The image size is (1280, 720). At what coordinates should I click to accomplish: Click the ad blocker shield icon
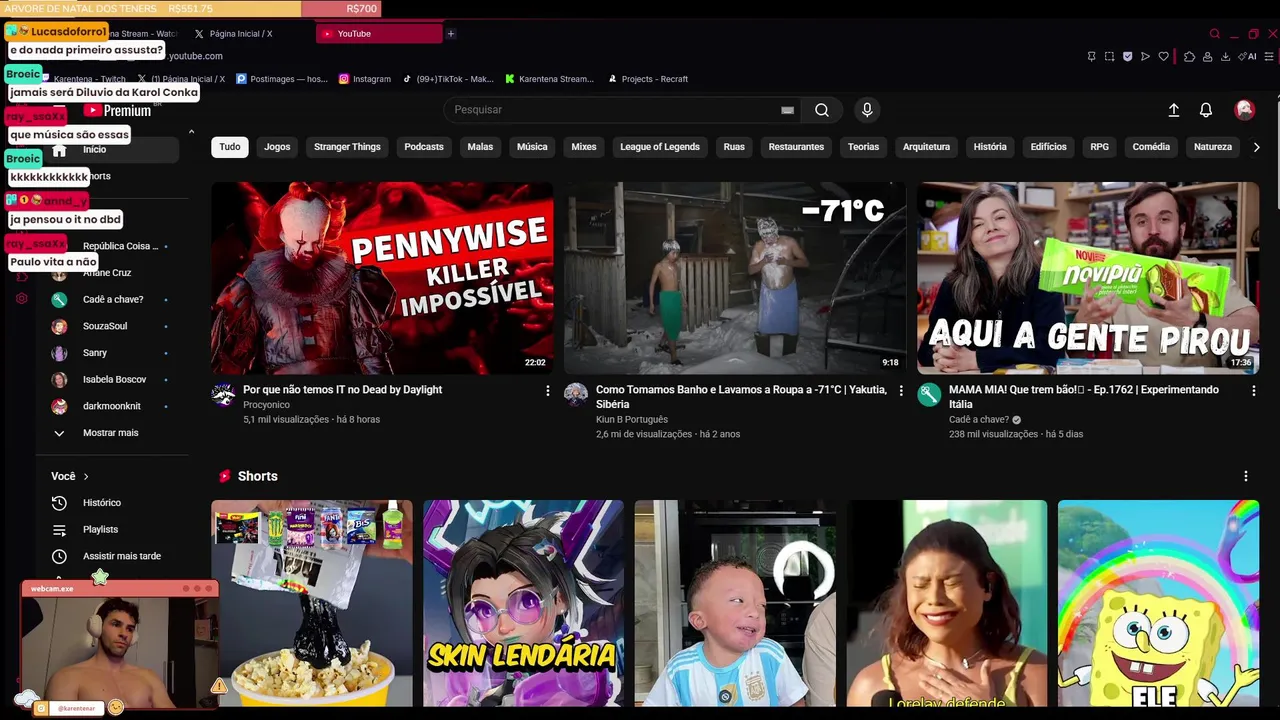(x=1127, y=57)
